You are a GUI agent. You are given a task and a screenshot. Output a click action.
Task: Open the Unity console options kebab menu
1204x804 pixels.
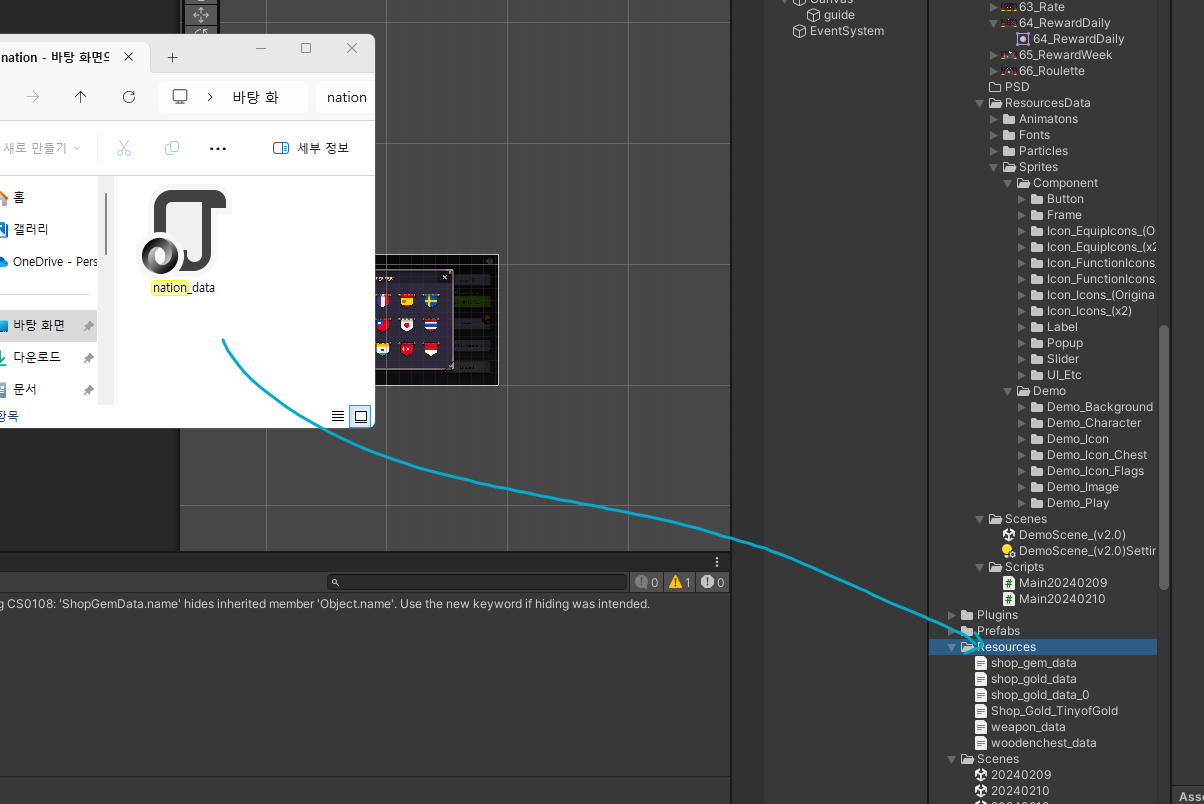(x=717, y=562)
